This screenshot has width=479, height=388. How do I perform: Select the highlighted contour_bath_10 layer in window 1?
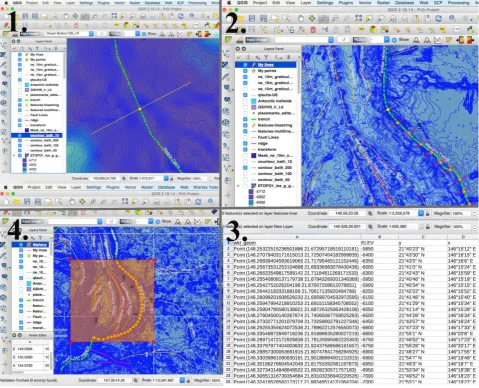click(37, 135)
